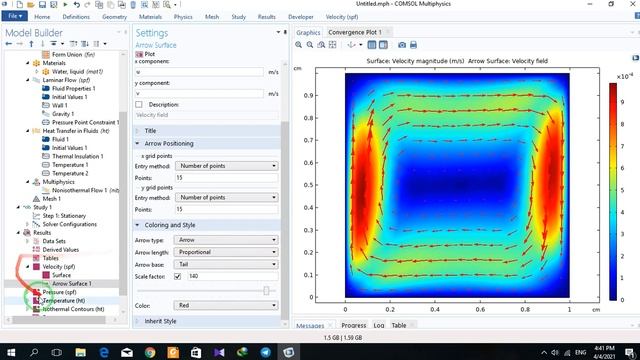Switch to the Results ribbon tab

point(267,17)
